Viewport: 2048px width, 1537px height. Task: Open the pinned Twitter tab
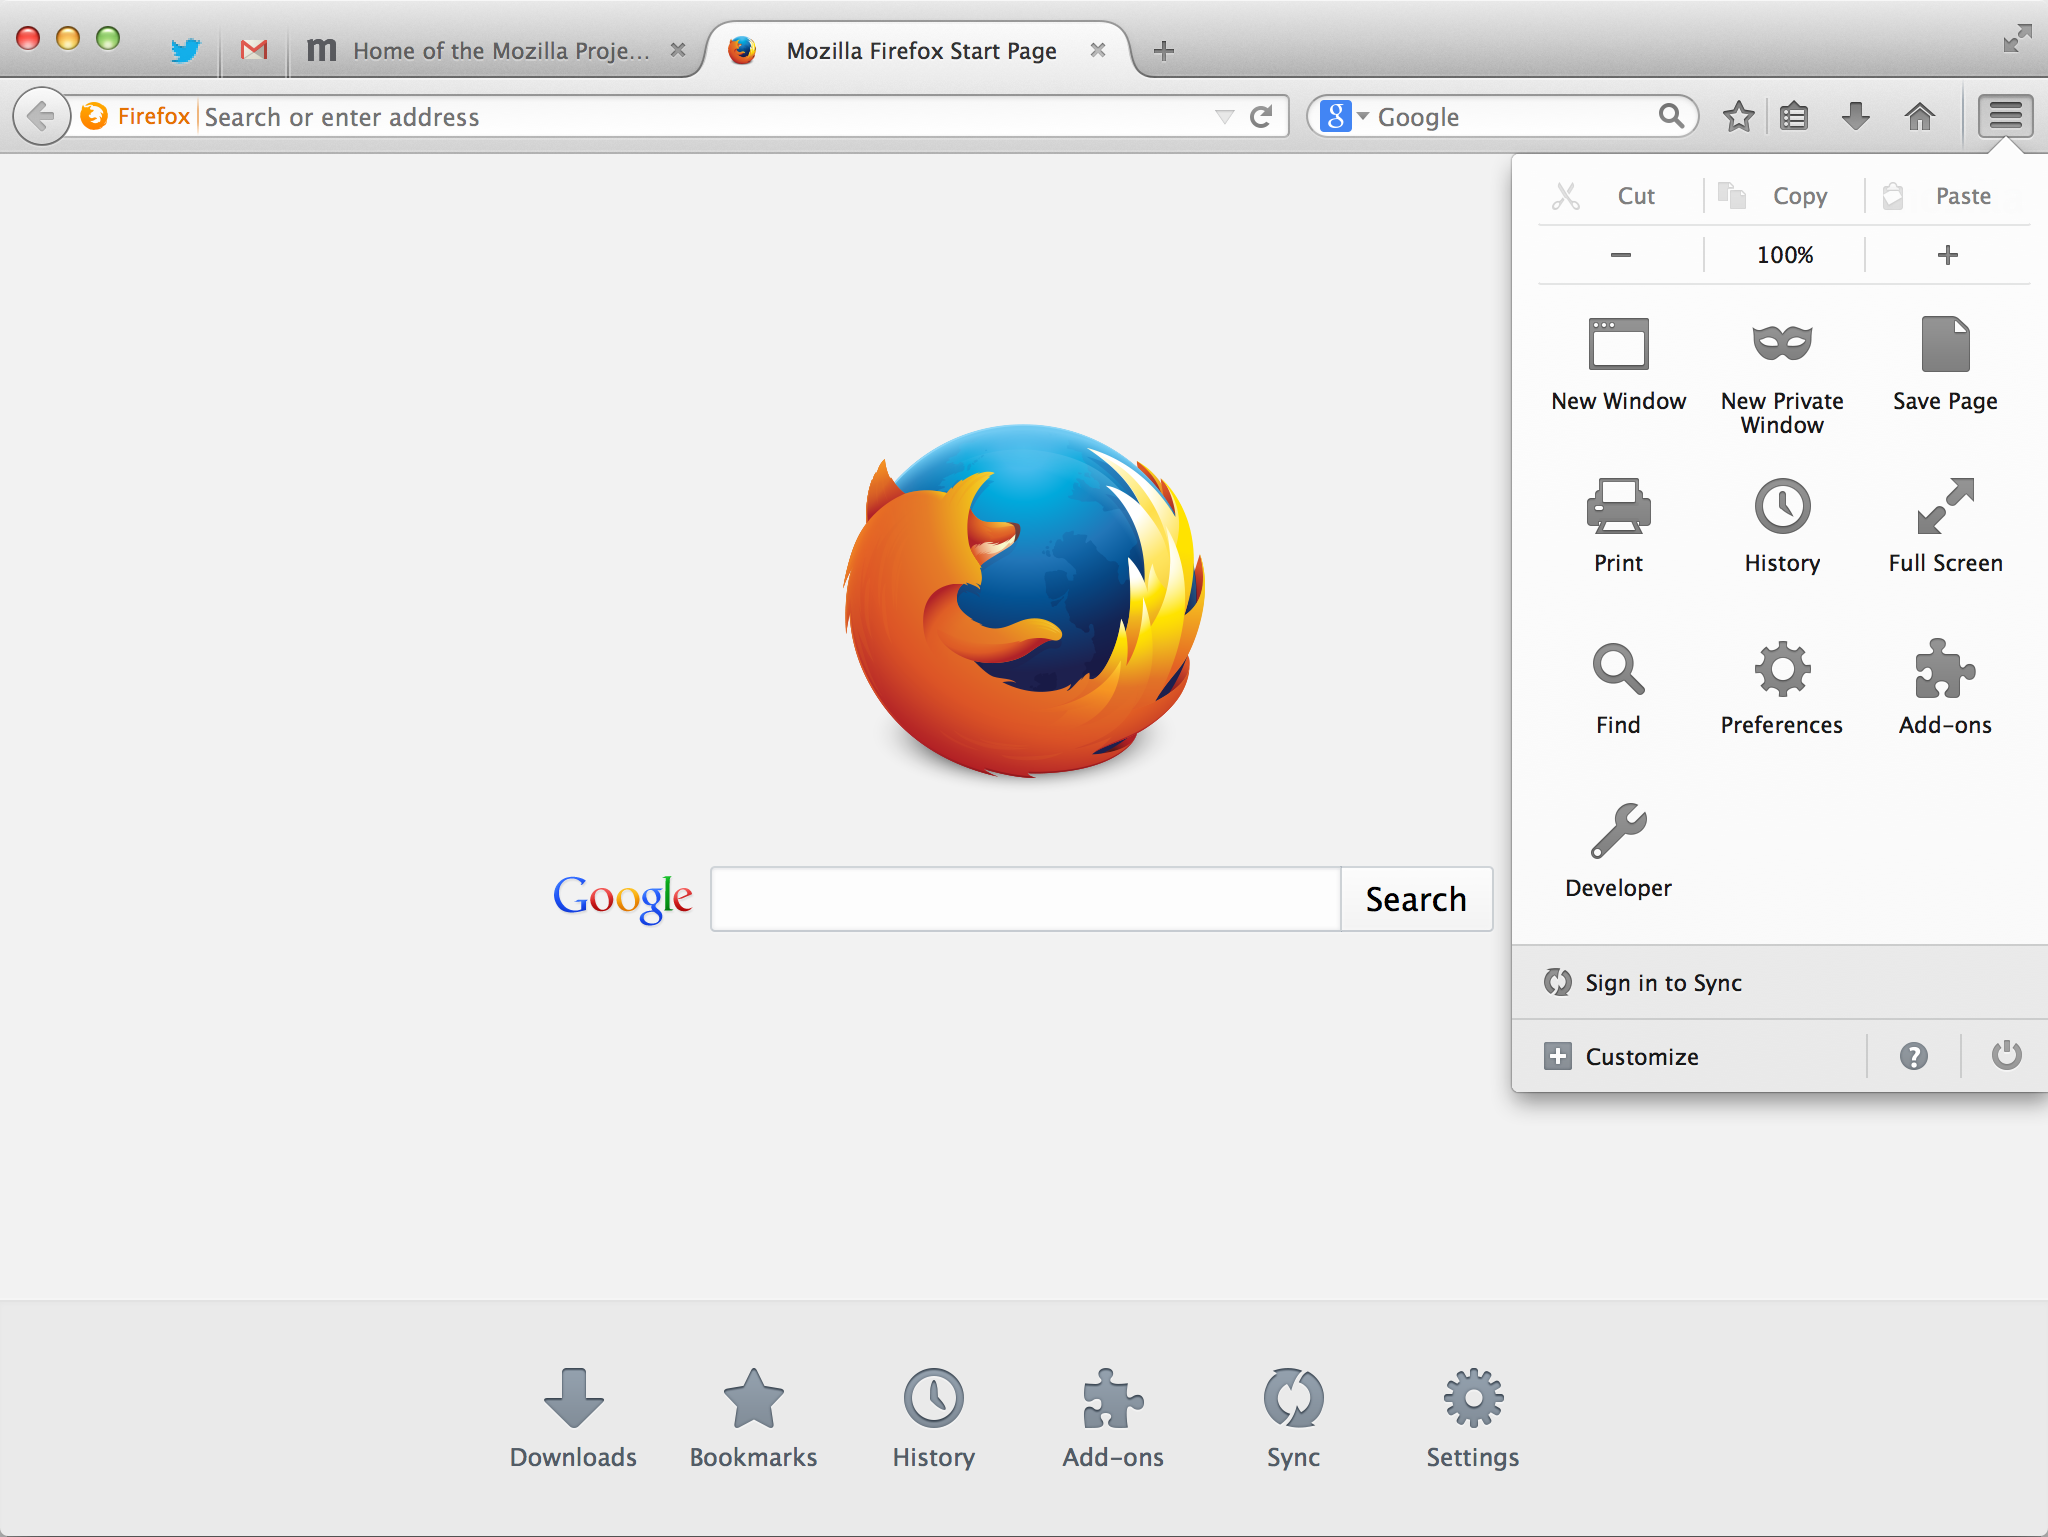tap(185, 50)
